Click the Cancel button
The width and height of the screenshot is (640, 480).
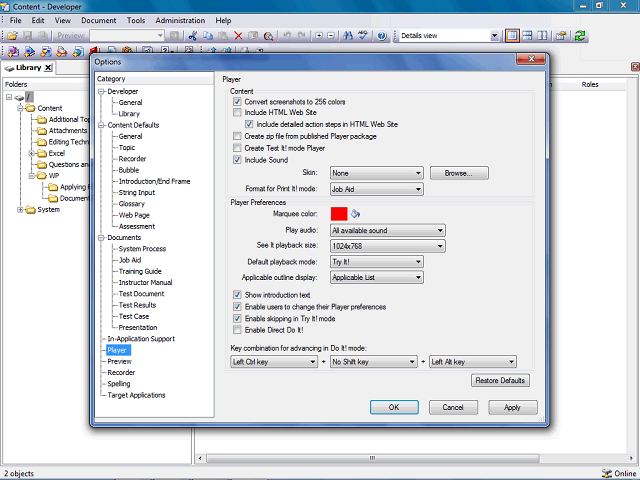(453, 407)
